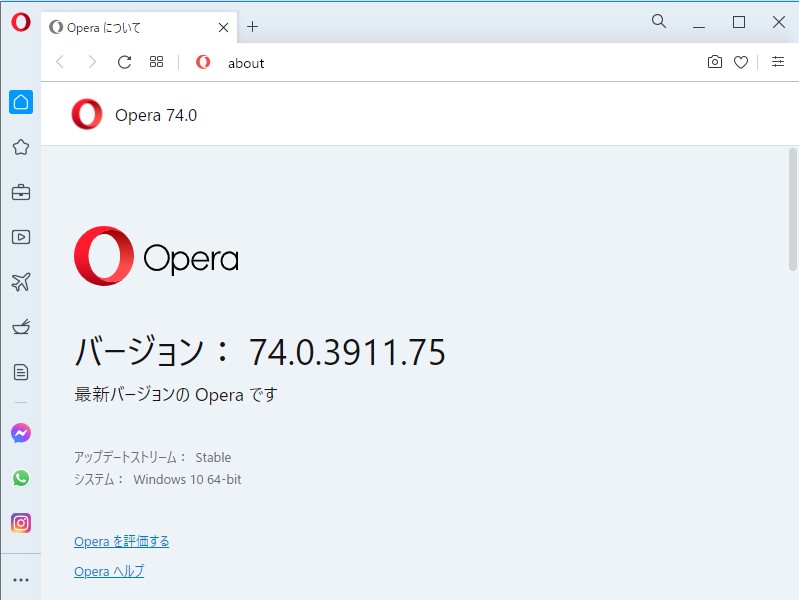Open the news document sidebar icon
This screenshot has width=799, height=600.
coord(21,372)
